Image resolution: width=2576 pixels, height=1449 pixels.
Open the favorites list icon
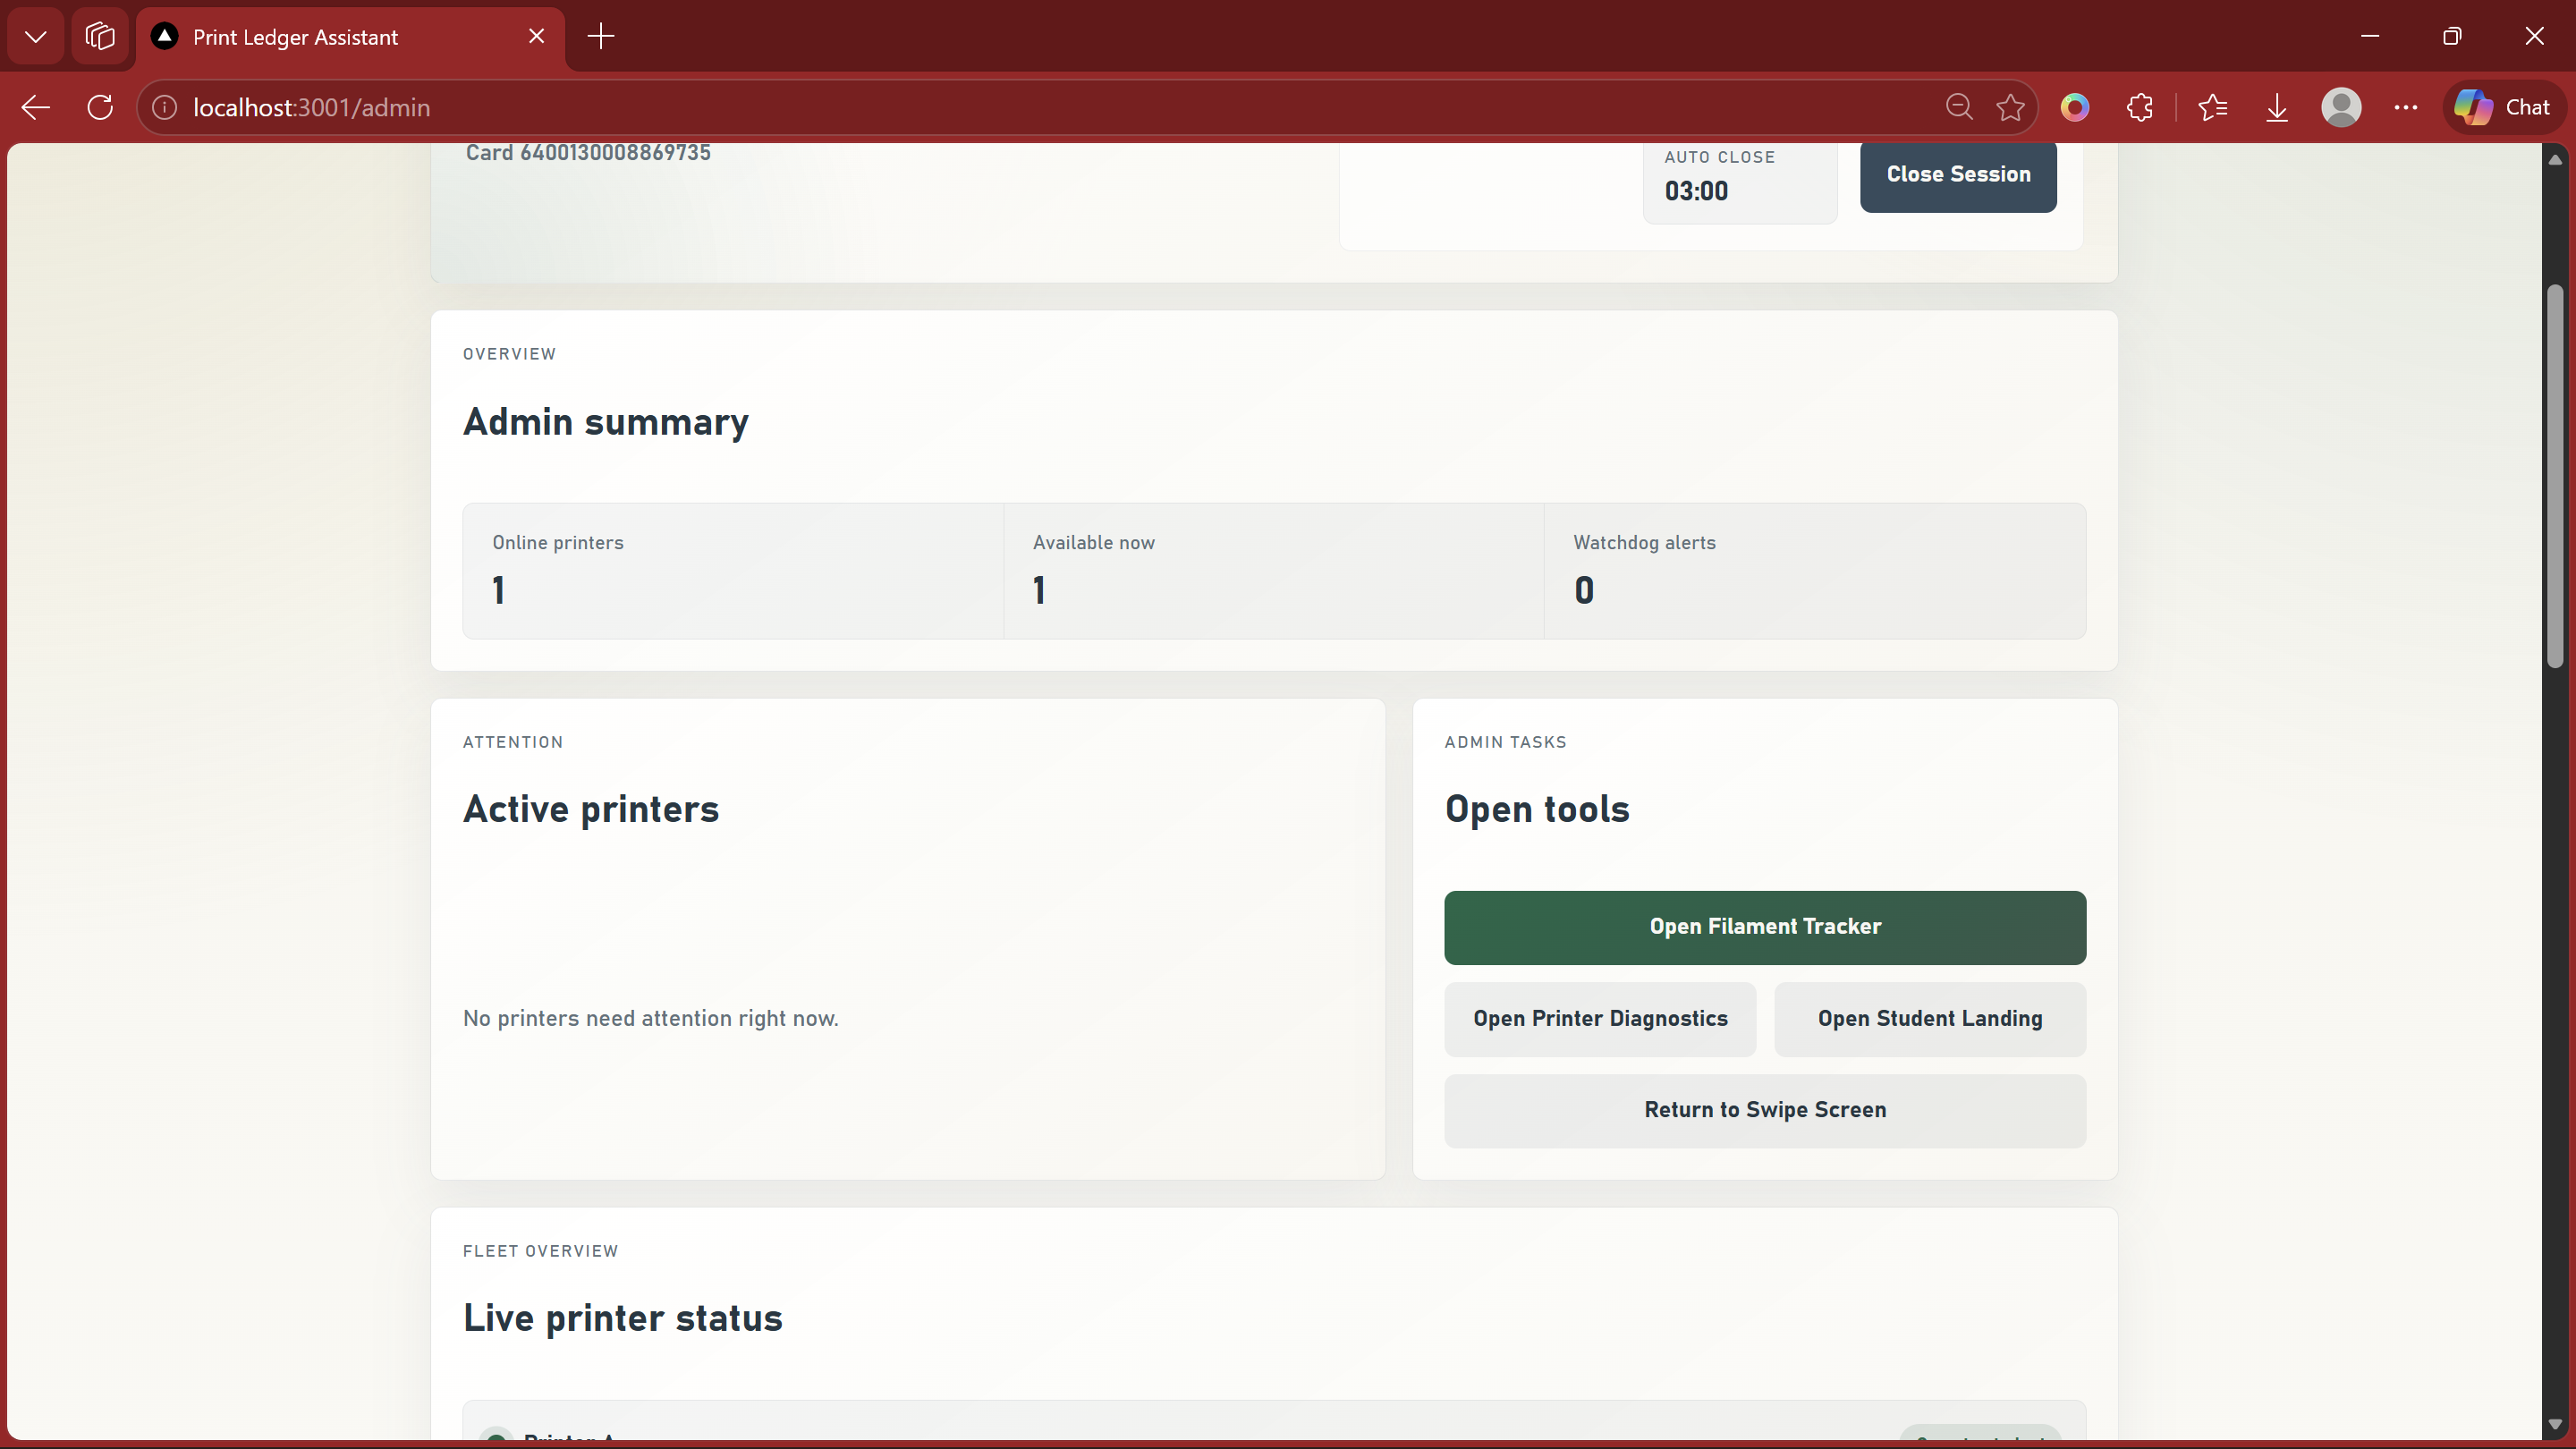coord(2213,107)
